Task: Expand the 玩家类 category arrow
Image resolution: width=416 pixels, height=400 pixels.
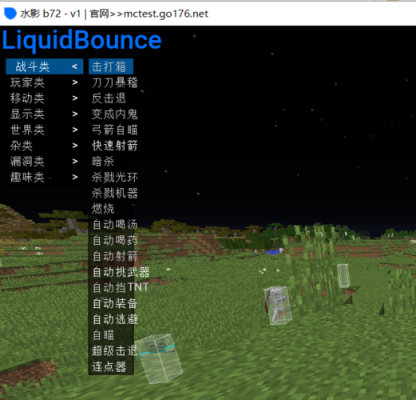Action: pos(75,82)
